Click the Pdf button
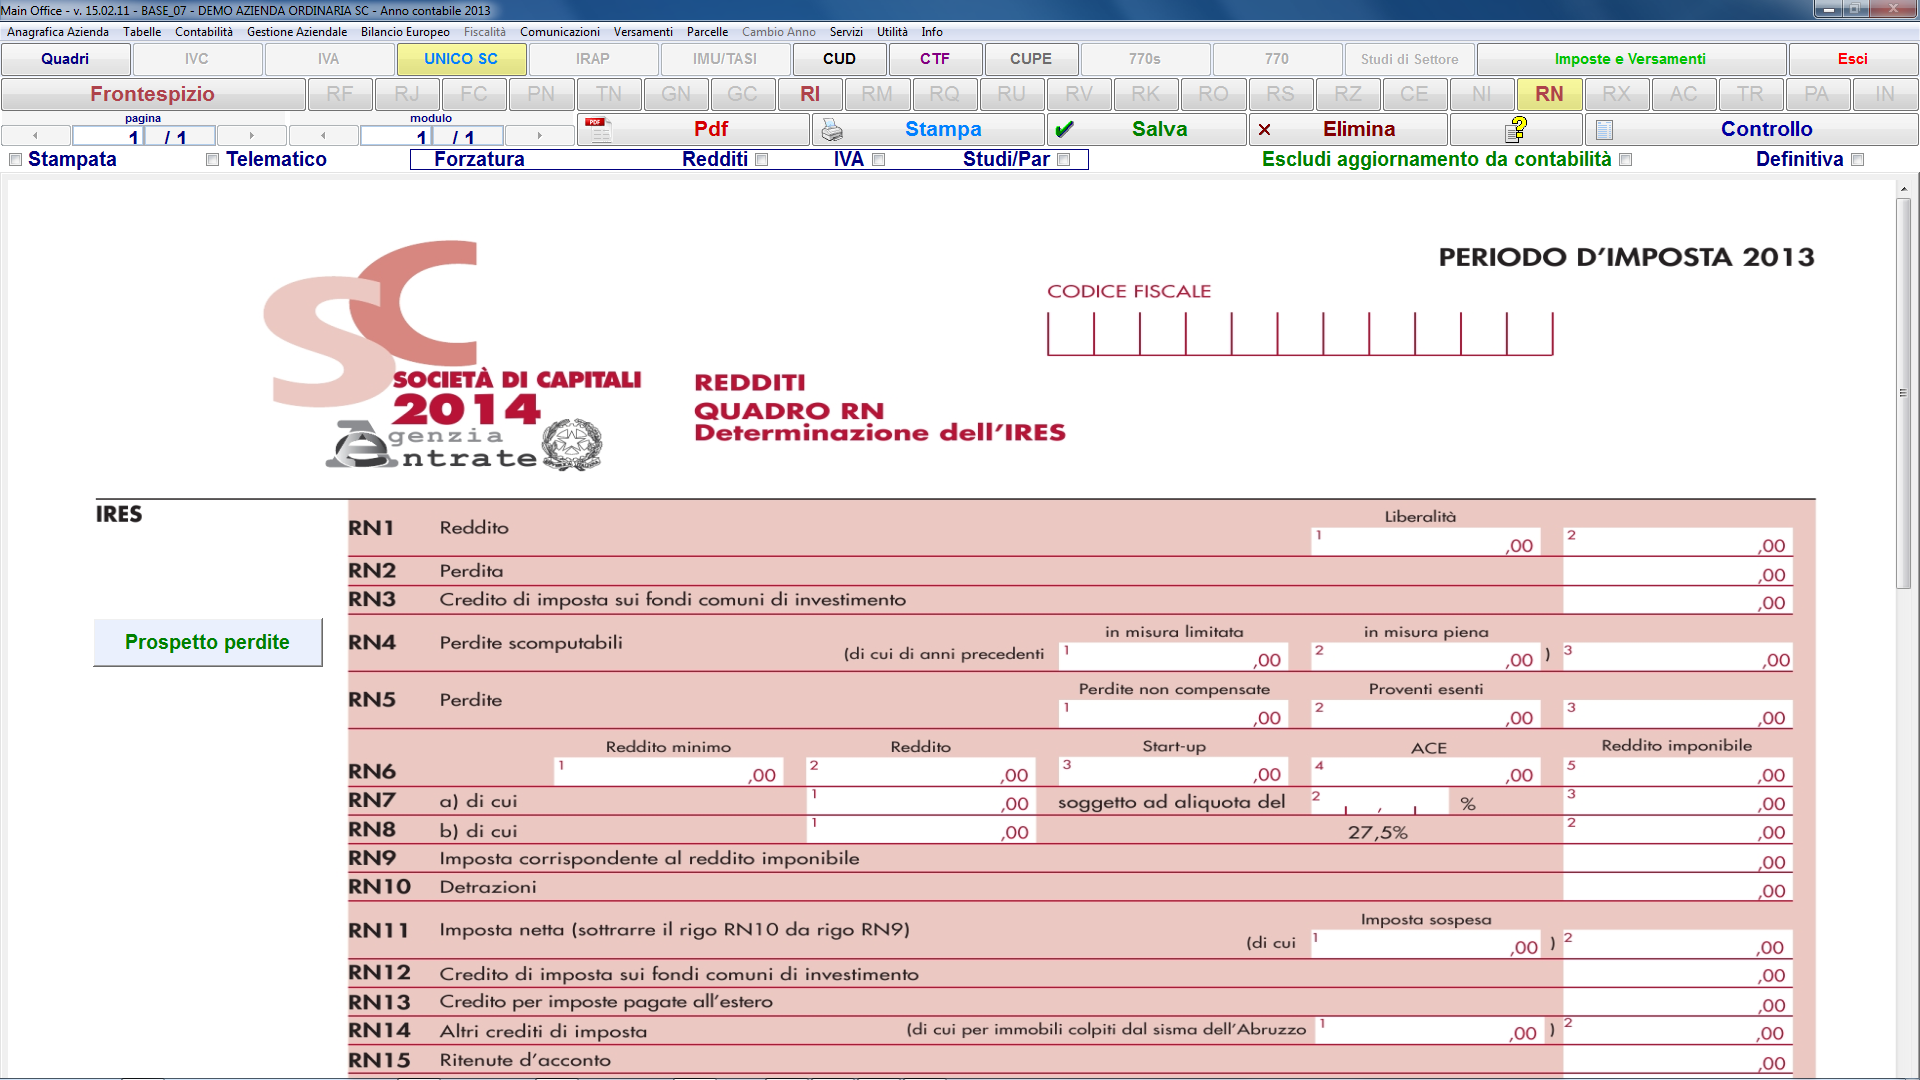 coord(693,129)
